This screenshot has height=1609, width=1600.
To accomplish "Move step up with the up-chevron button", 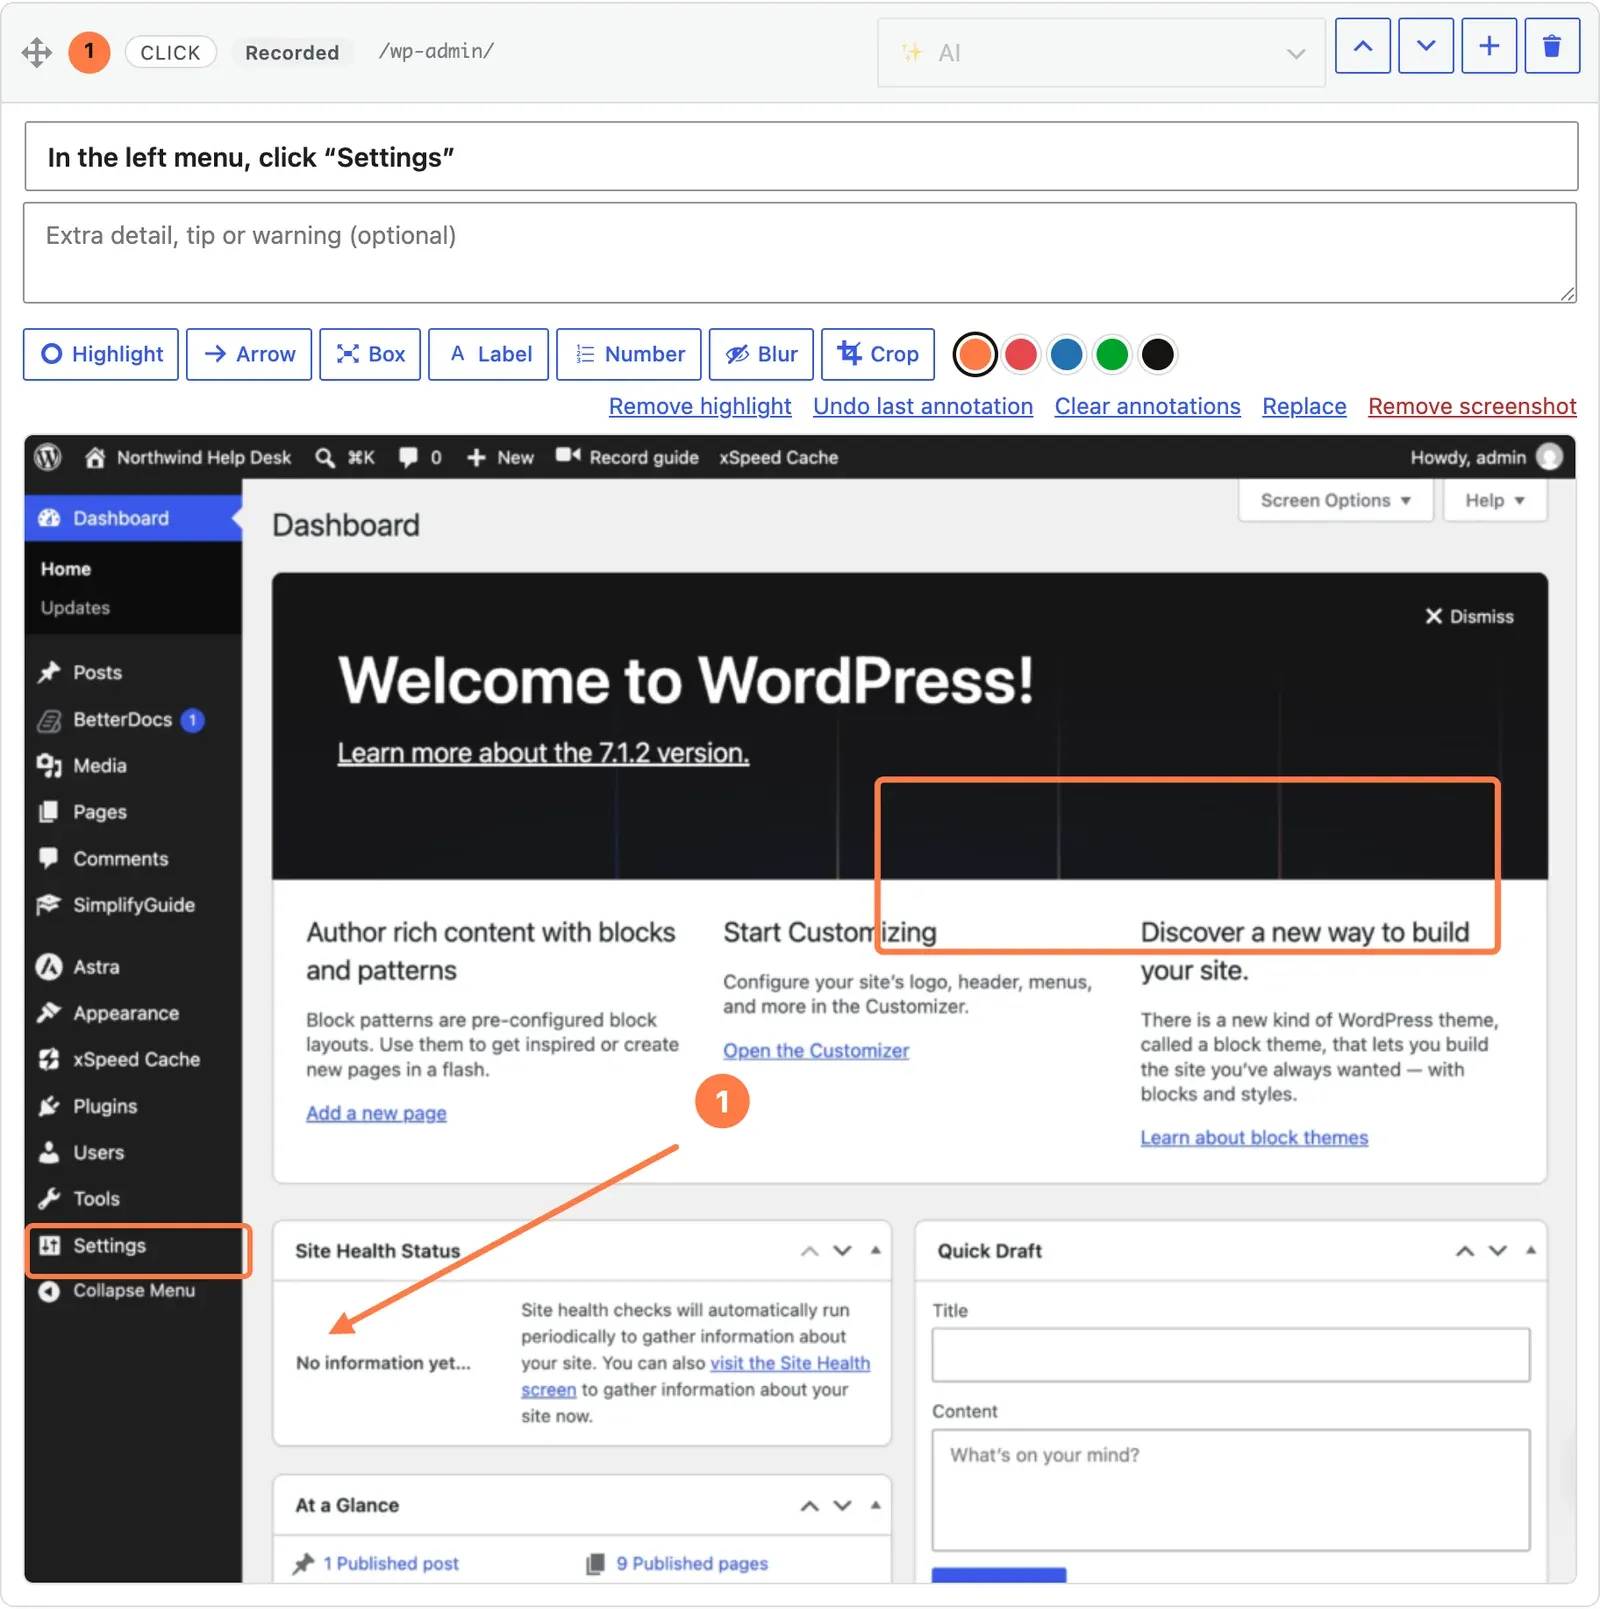I will (1363, 46).
